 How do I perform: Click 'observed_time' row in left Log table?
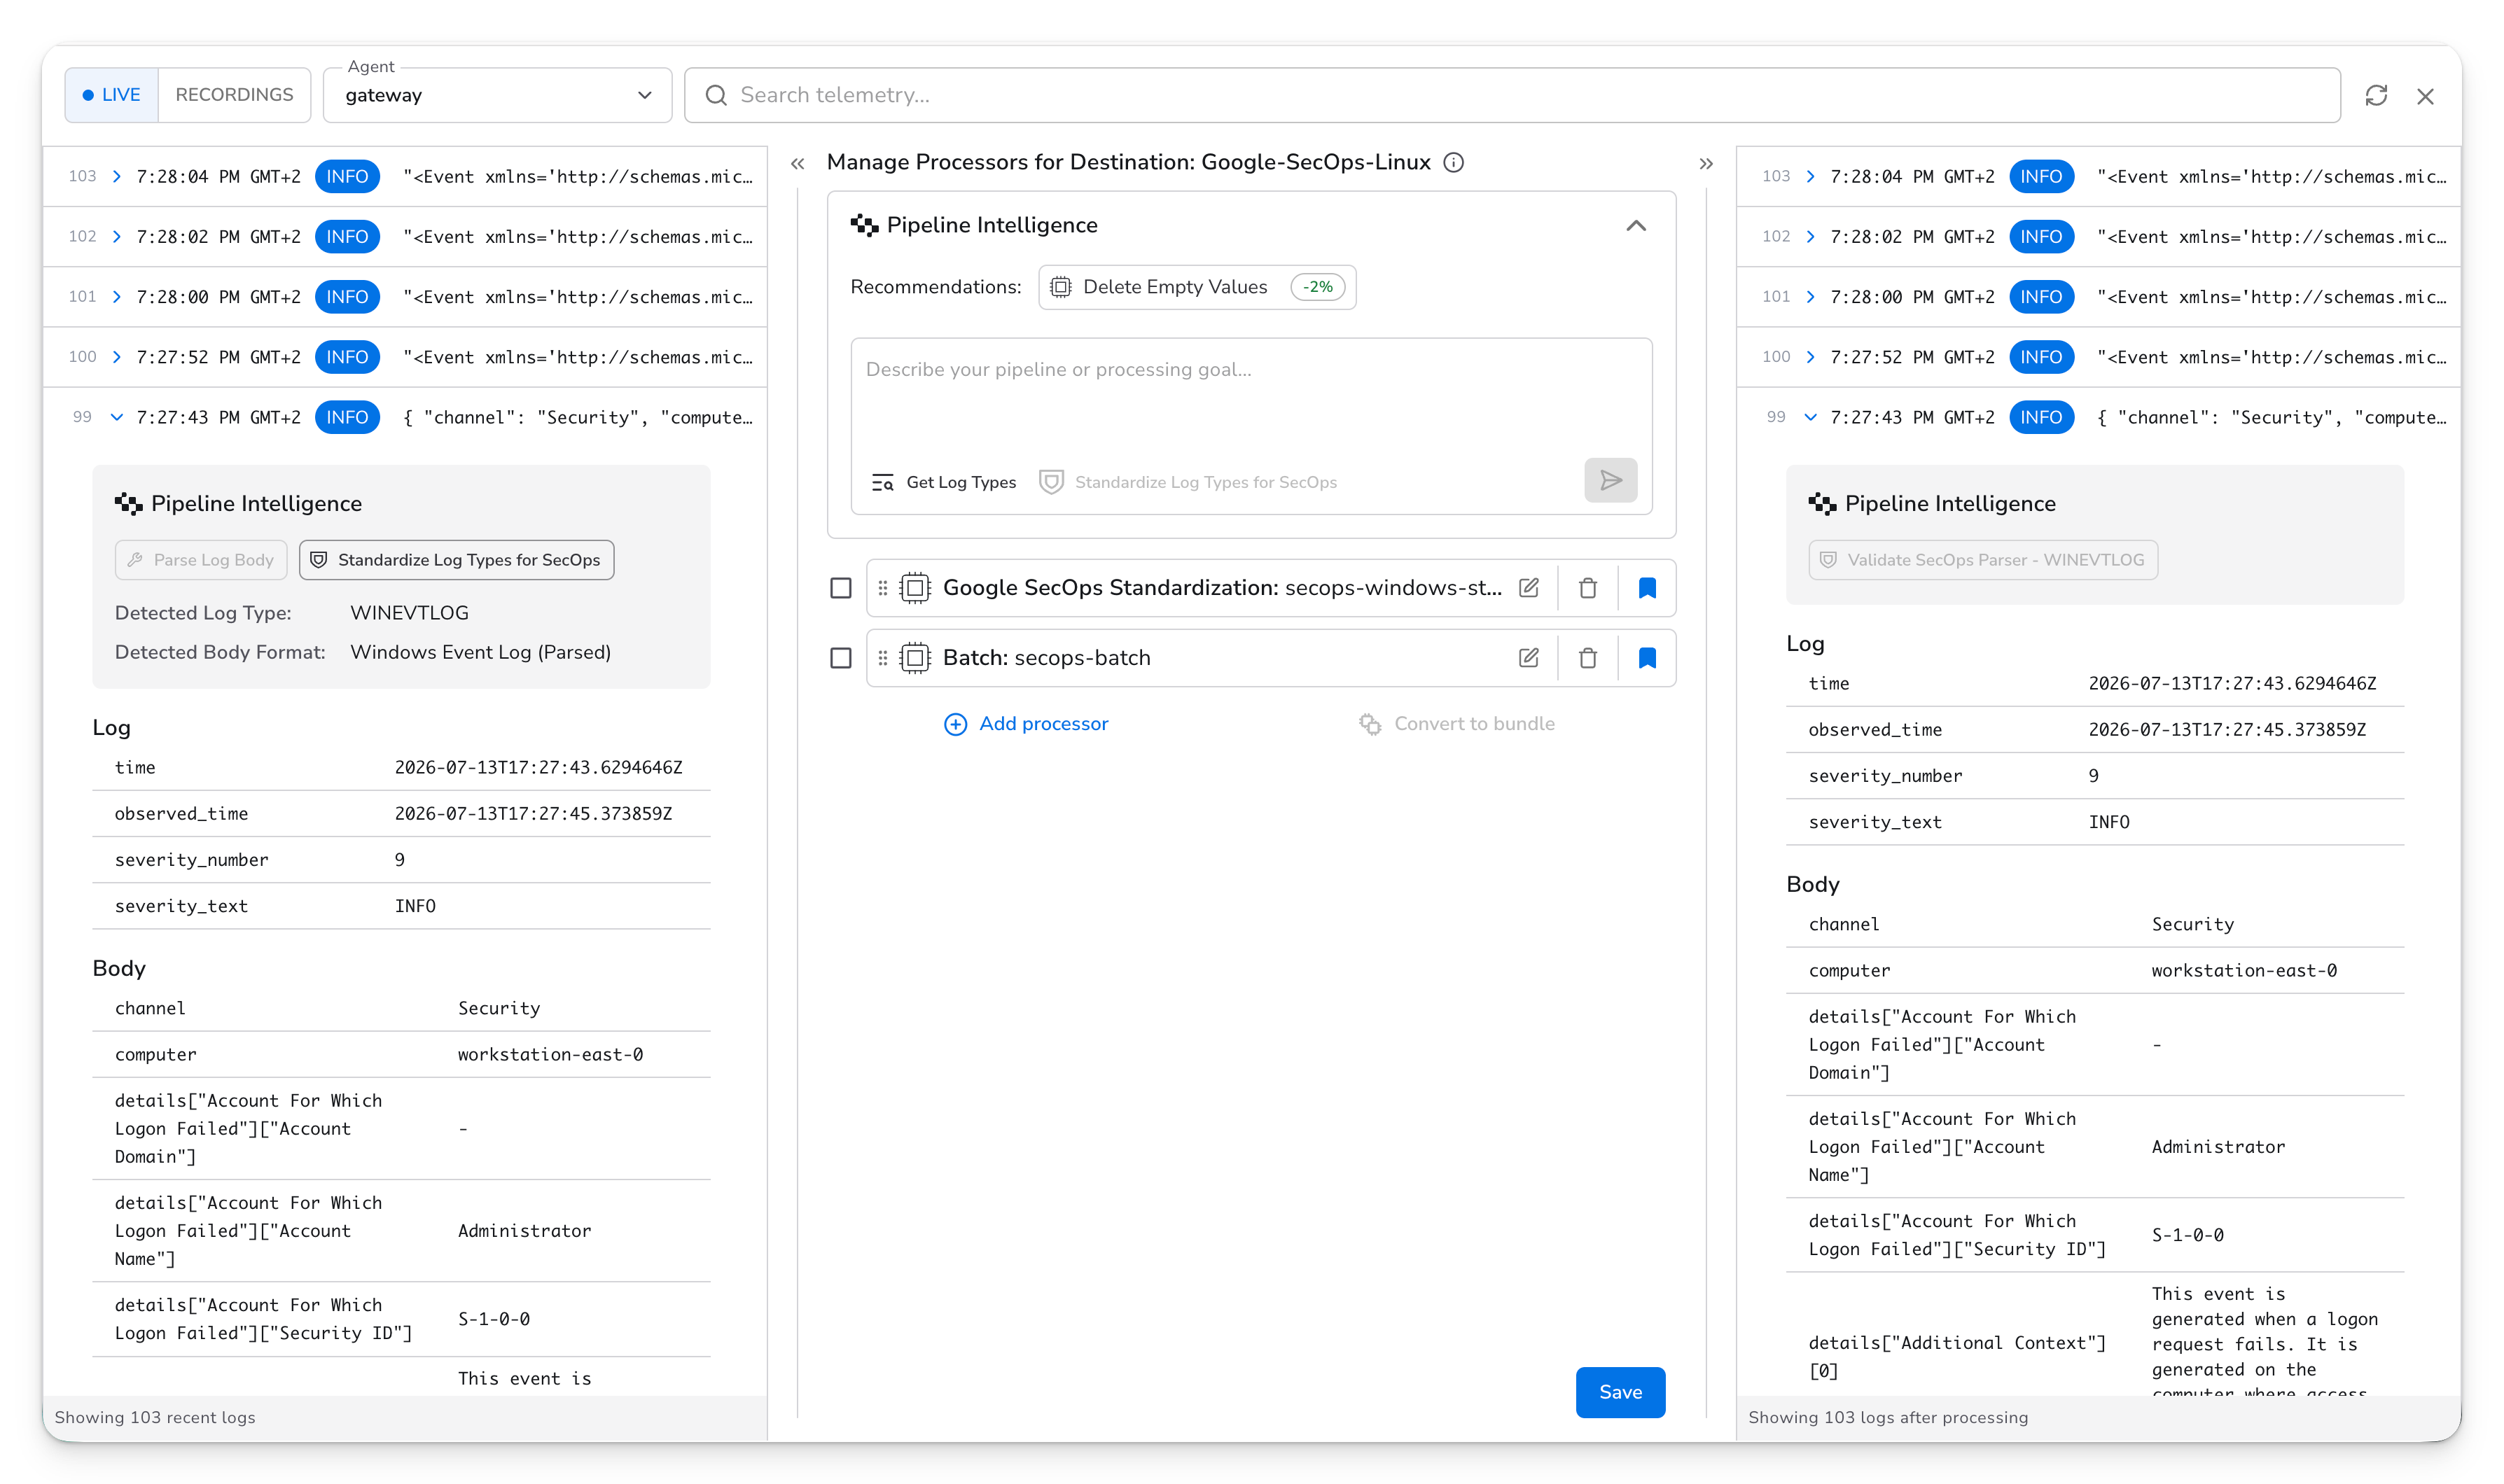[x=401, y=814]
